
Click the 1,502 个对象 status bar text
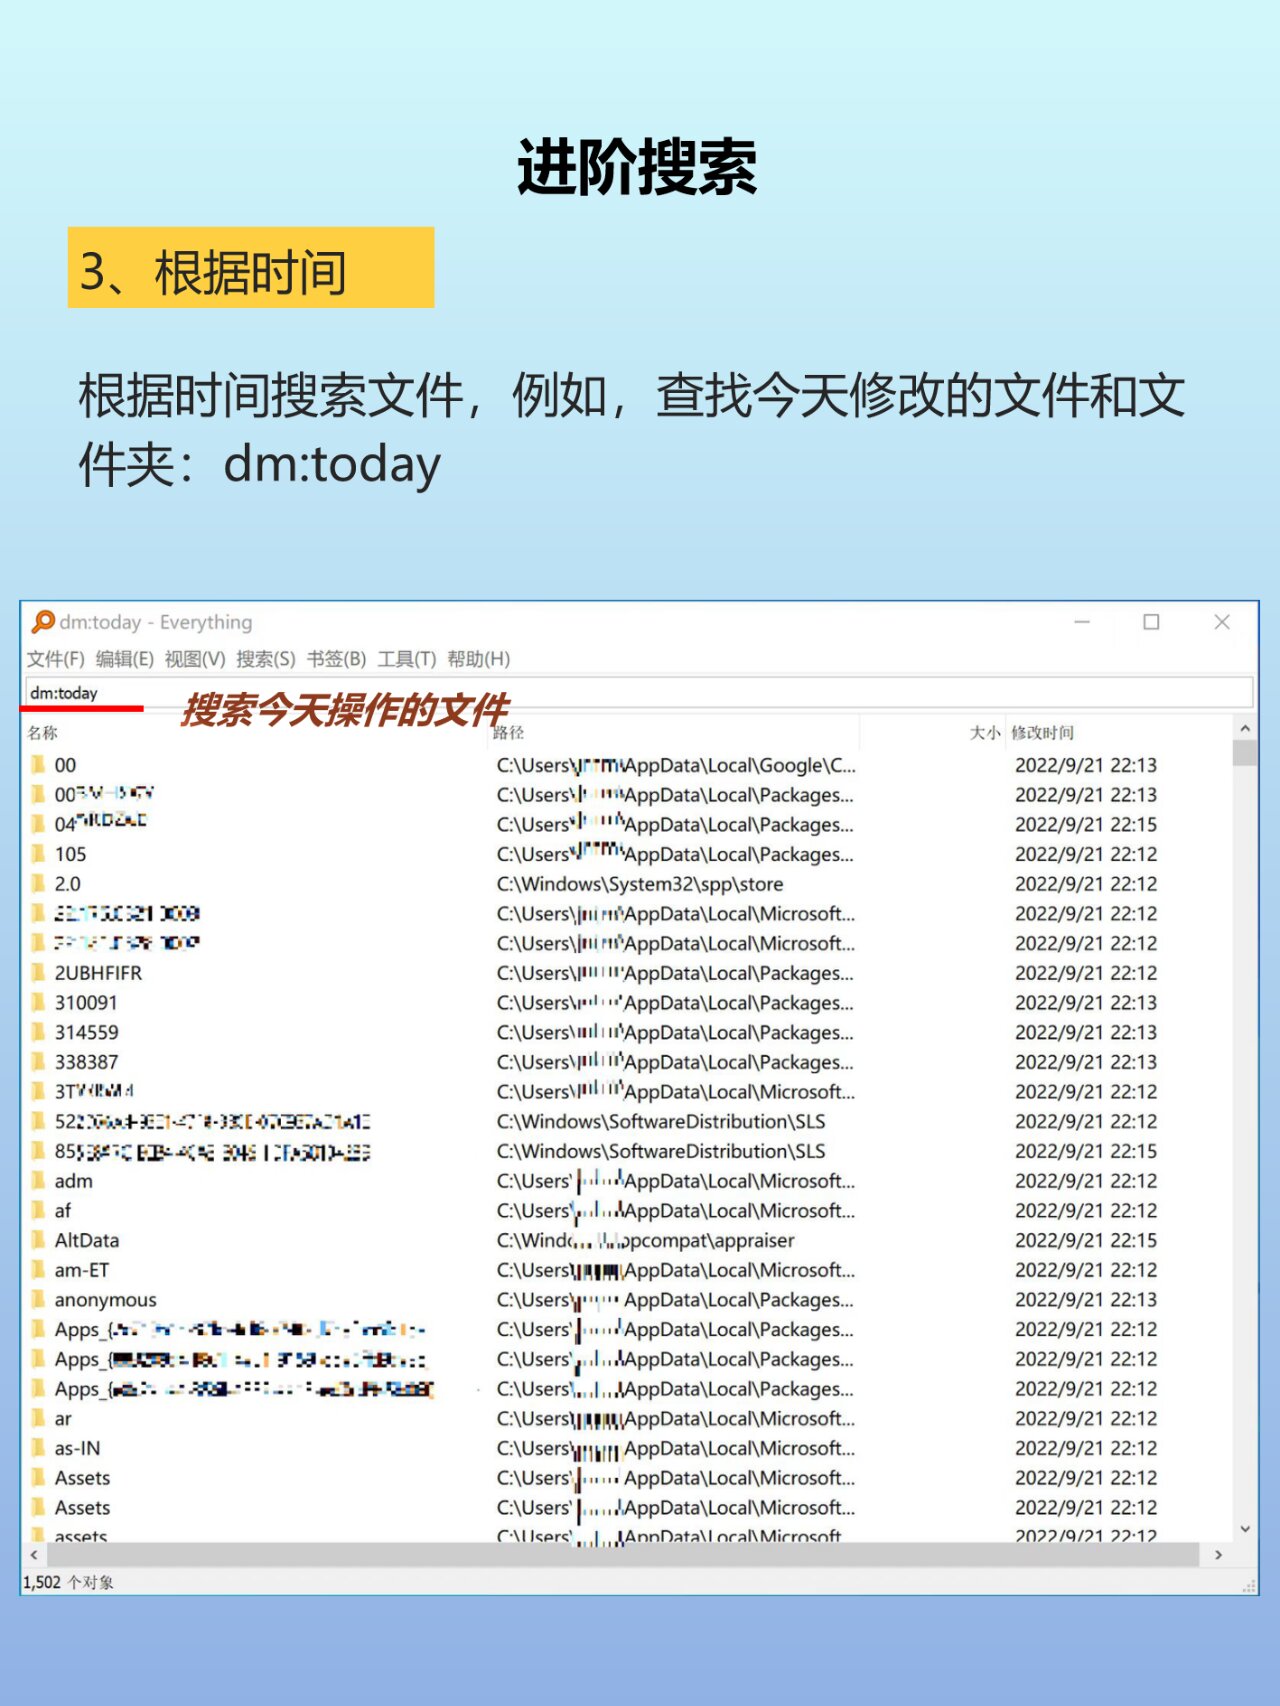click(x=68, y=1582)
